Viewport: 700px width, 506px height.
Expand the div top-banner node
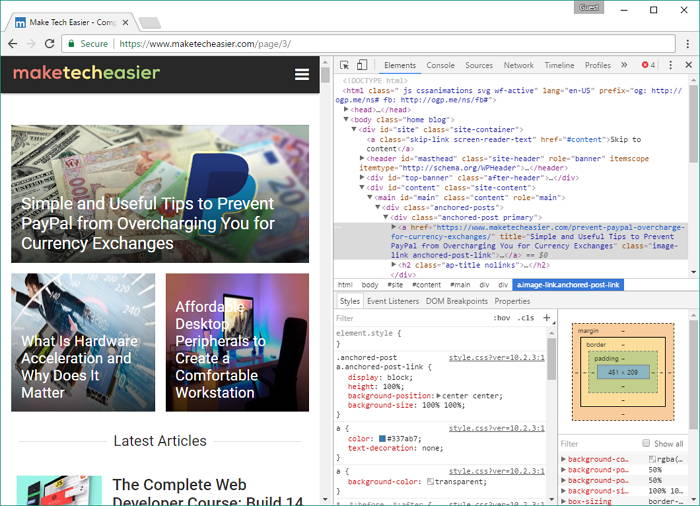362,177
